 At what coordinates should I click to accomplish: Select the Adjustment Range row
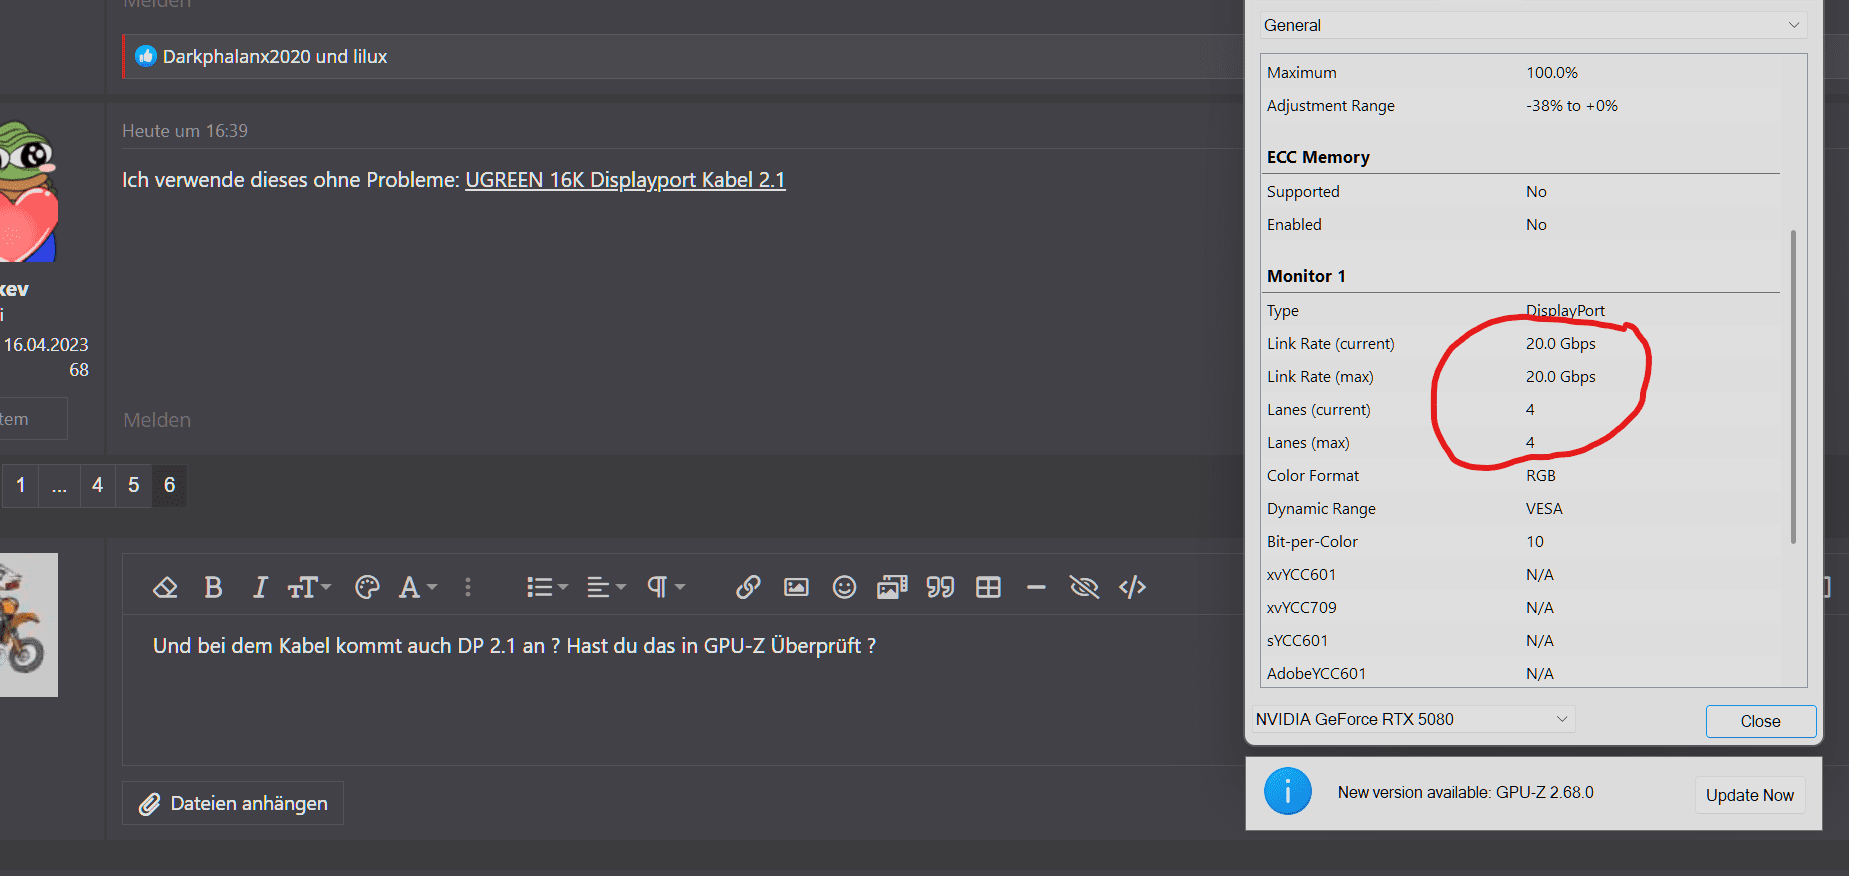pyautogui.click(x=1520, y=105)
